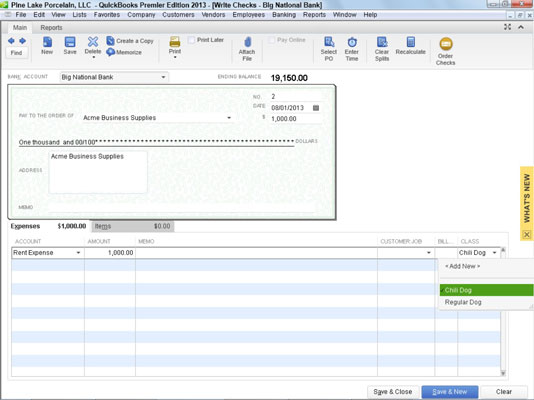Expand the Rent Expense account dropdown
The width and height of the screenshot is (534, 400).
pos(78,253)
